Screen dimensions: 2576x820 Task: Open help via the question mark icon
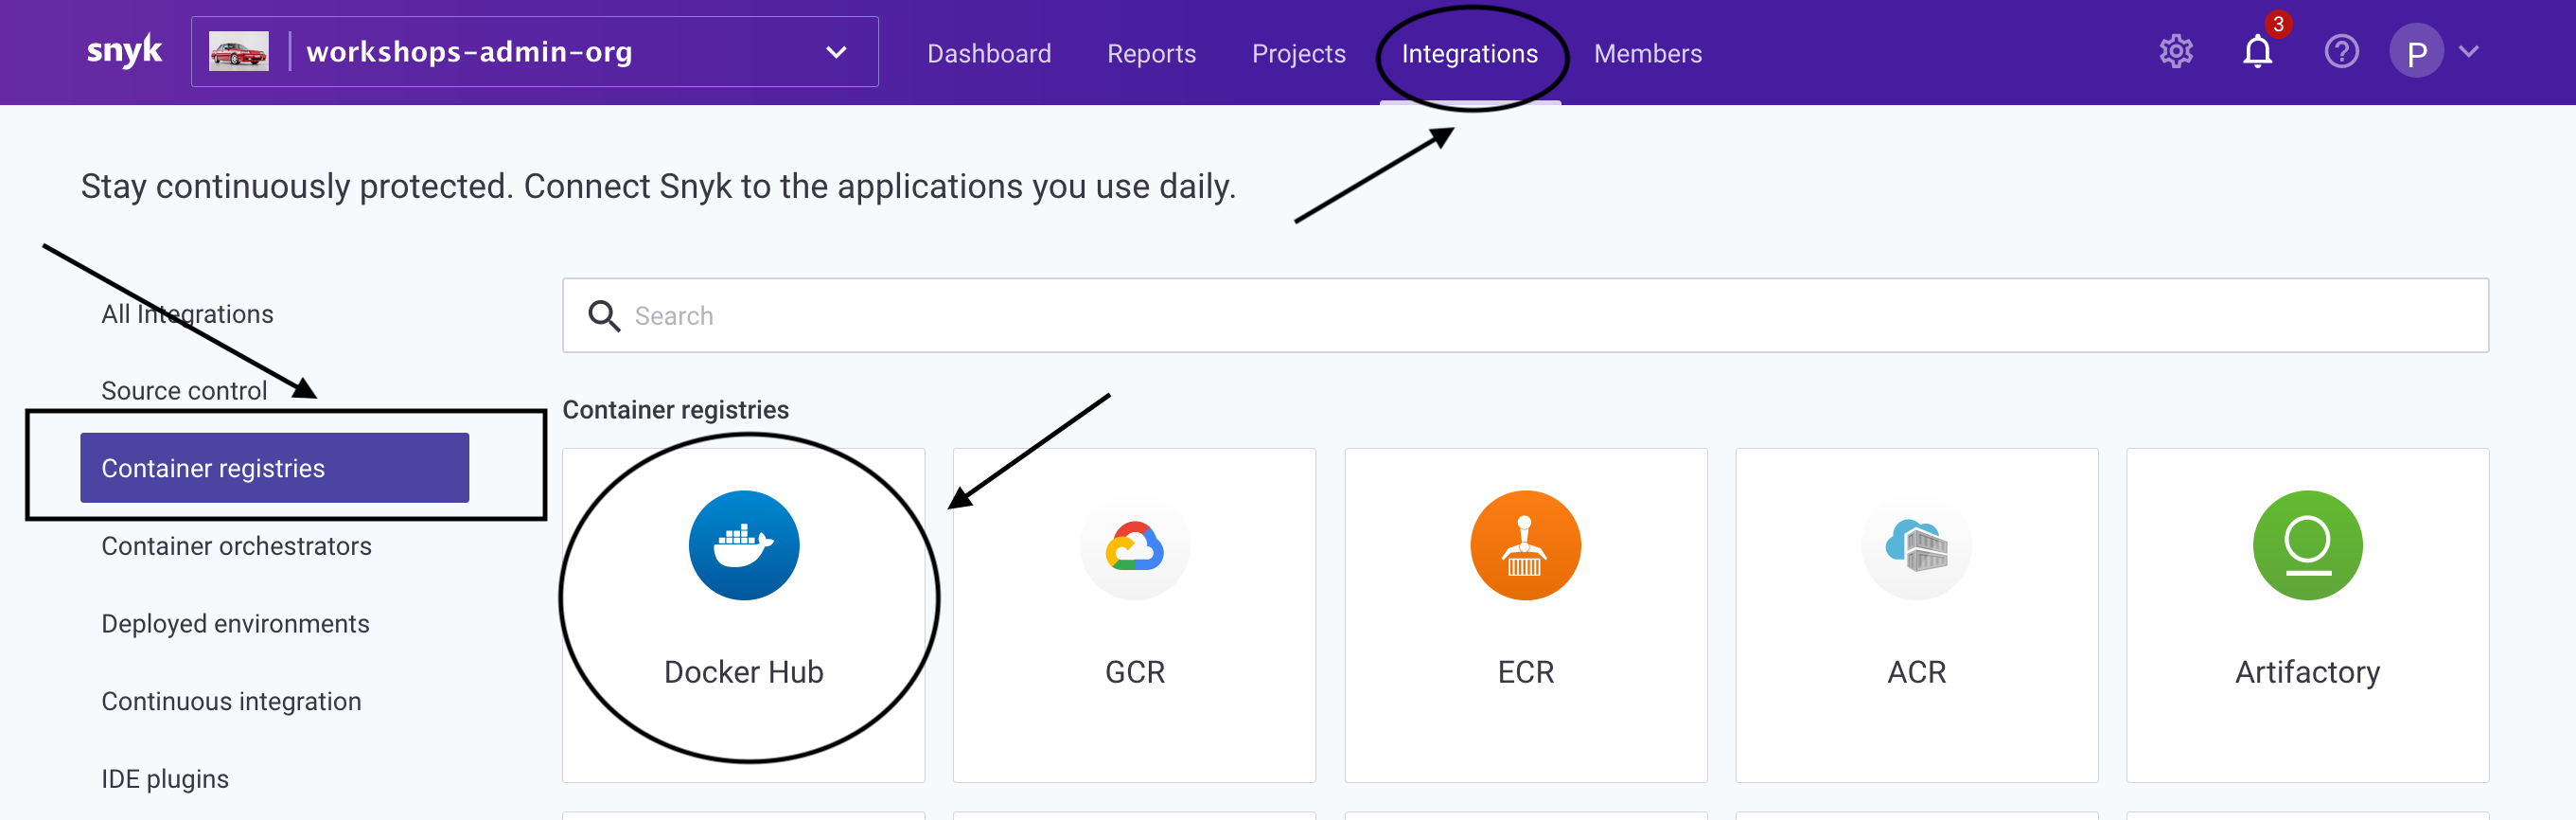pos(2341,52)
